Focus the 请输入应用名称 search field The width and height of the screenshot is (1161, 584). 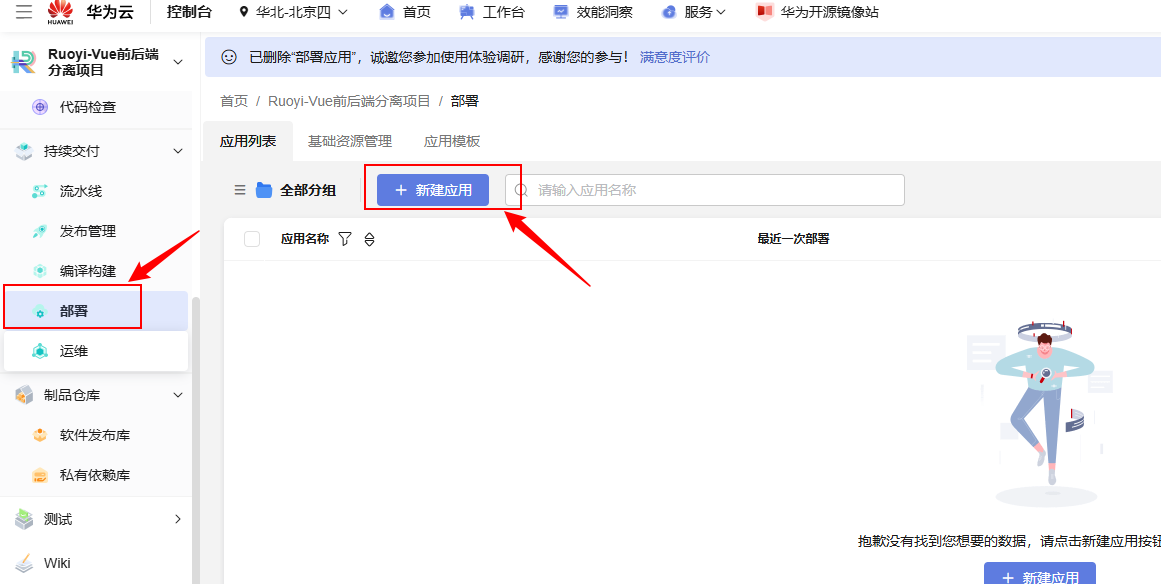tap(705, 190)
